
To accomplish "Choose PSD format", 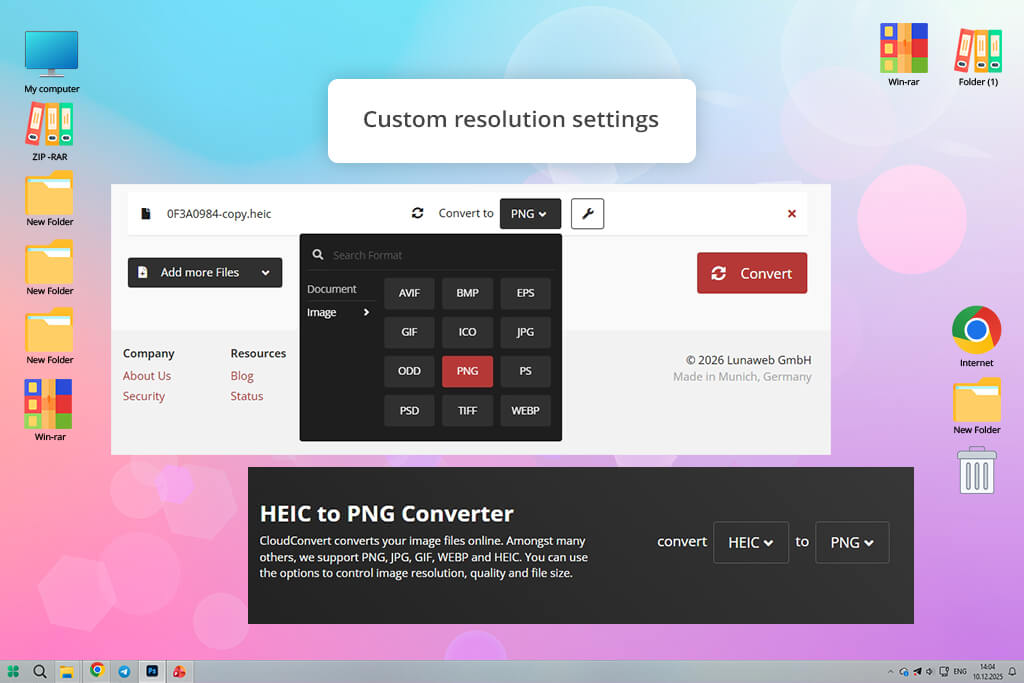I will click(409, 411).
